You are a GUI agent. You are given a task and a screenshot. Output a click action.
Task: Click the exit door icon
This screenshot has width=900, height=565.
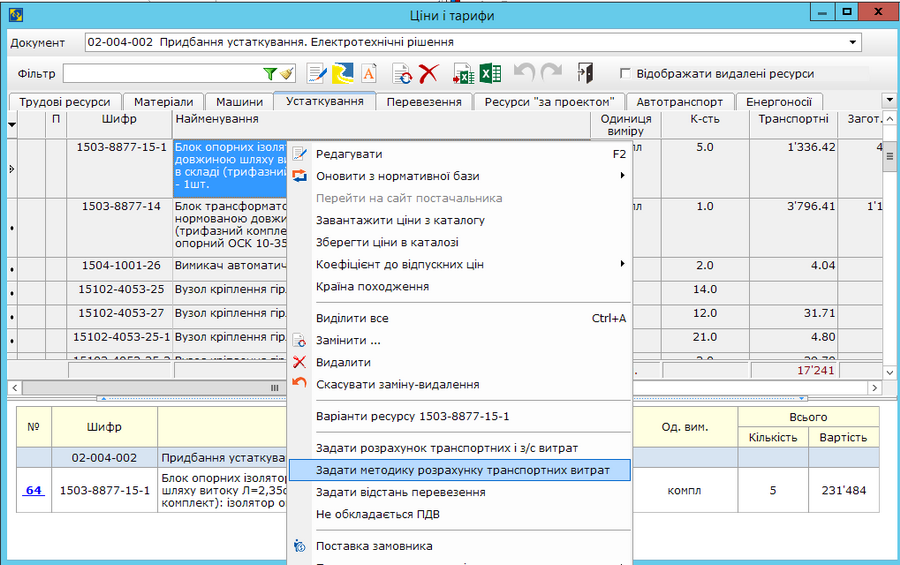point(586,74)
